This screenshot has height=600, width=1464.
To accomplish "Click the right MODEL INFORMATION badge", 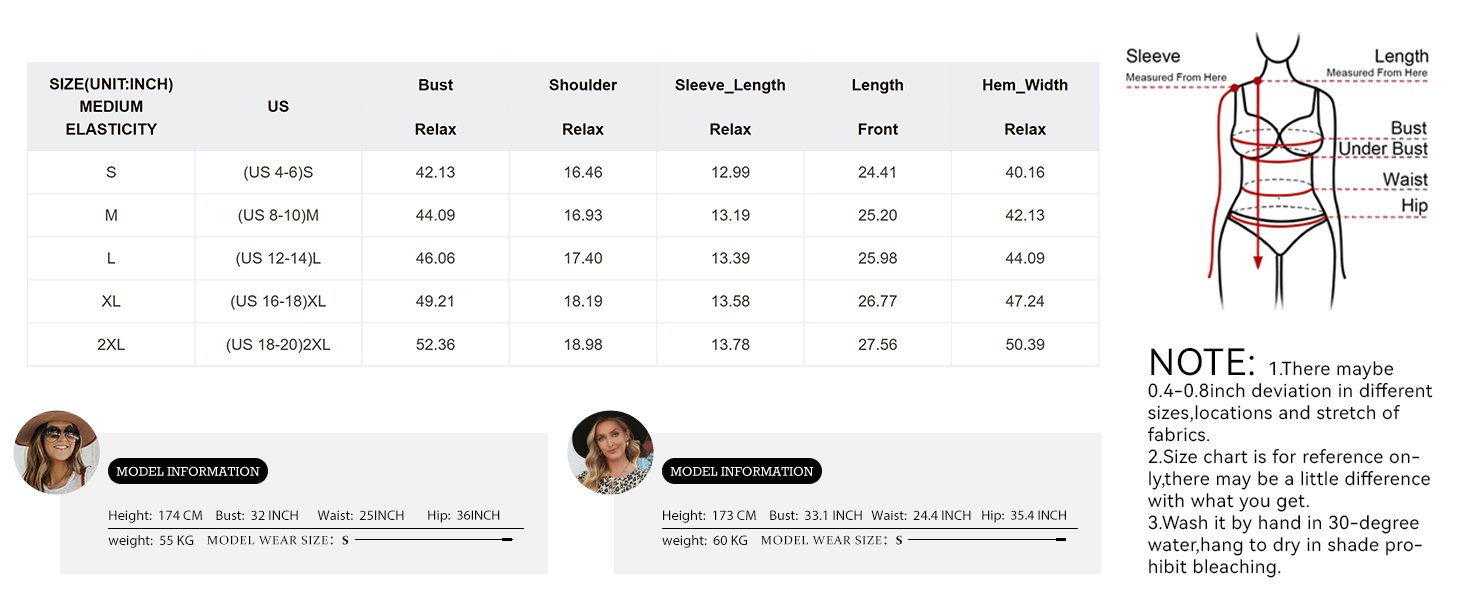I will [x=742, y=471].
